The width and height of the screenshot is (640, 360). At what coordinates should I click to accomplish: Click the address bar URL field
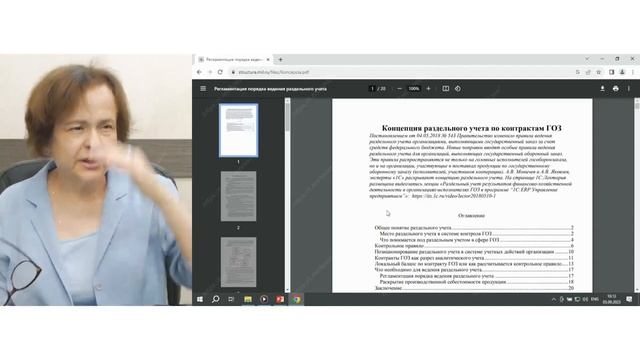click(x=400, y=72)
